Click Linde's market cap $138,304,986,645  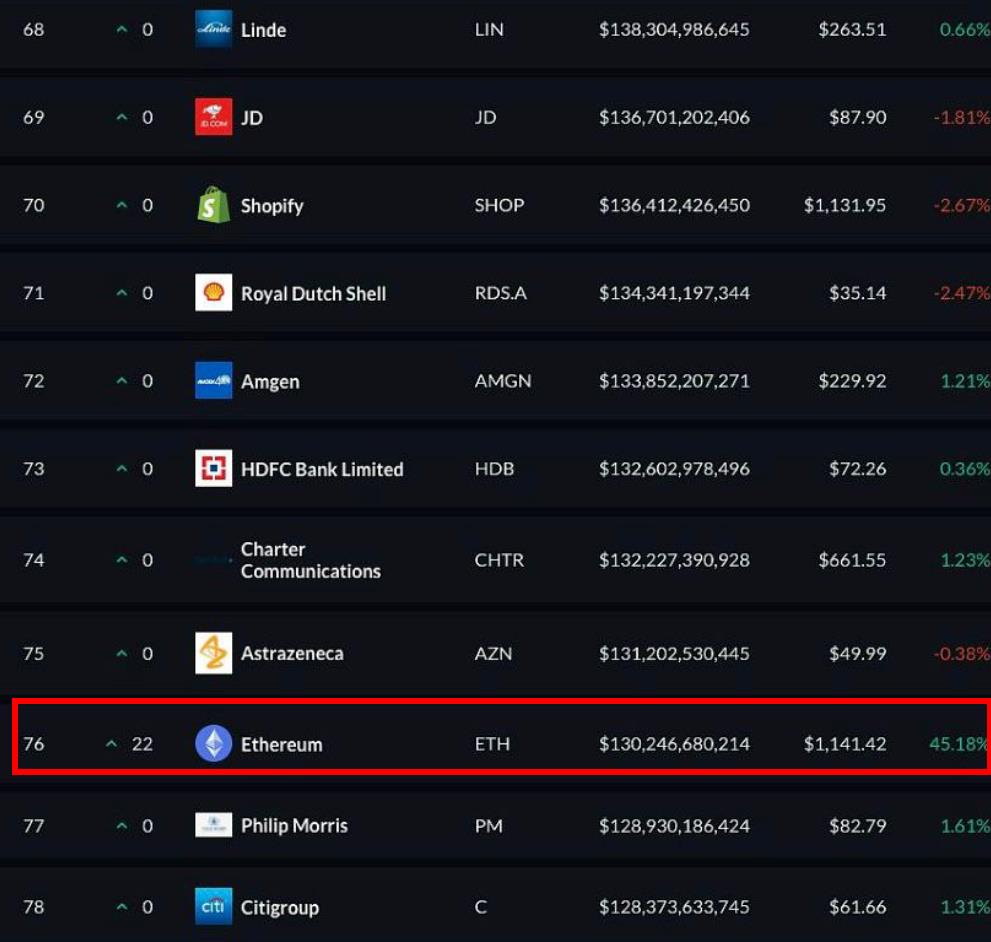[x=674, y=29]
